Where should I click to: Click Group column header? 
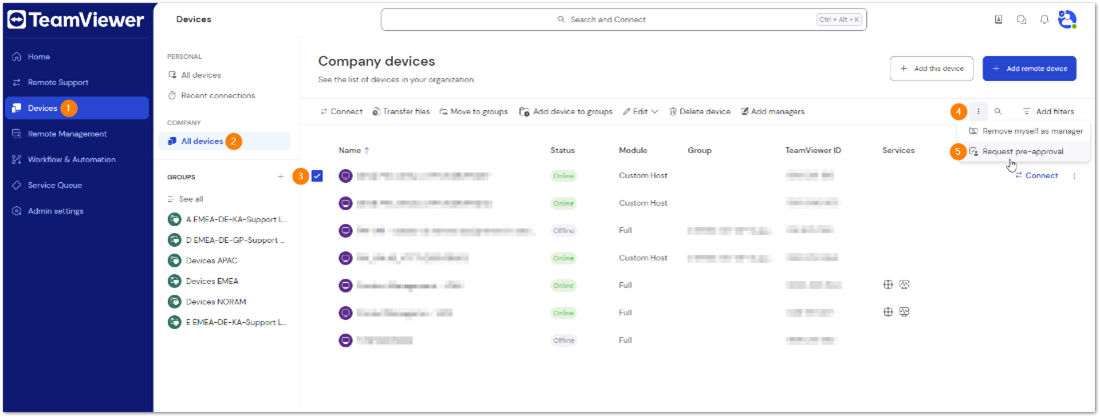click(699, 150)
